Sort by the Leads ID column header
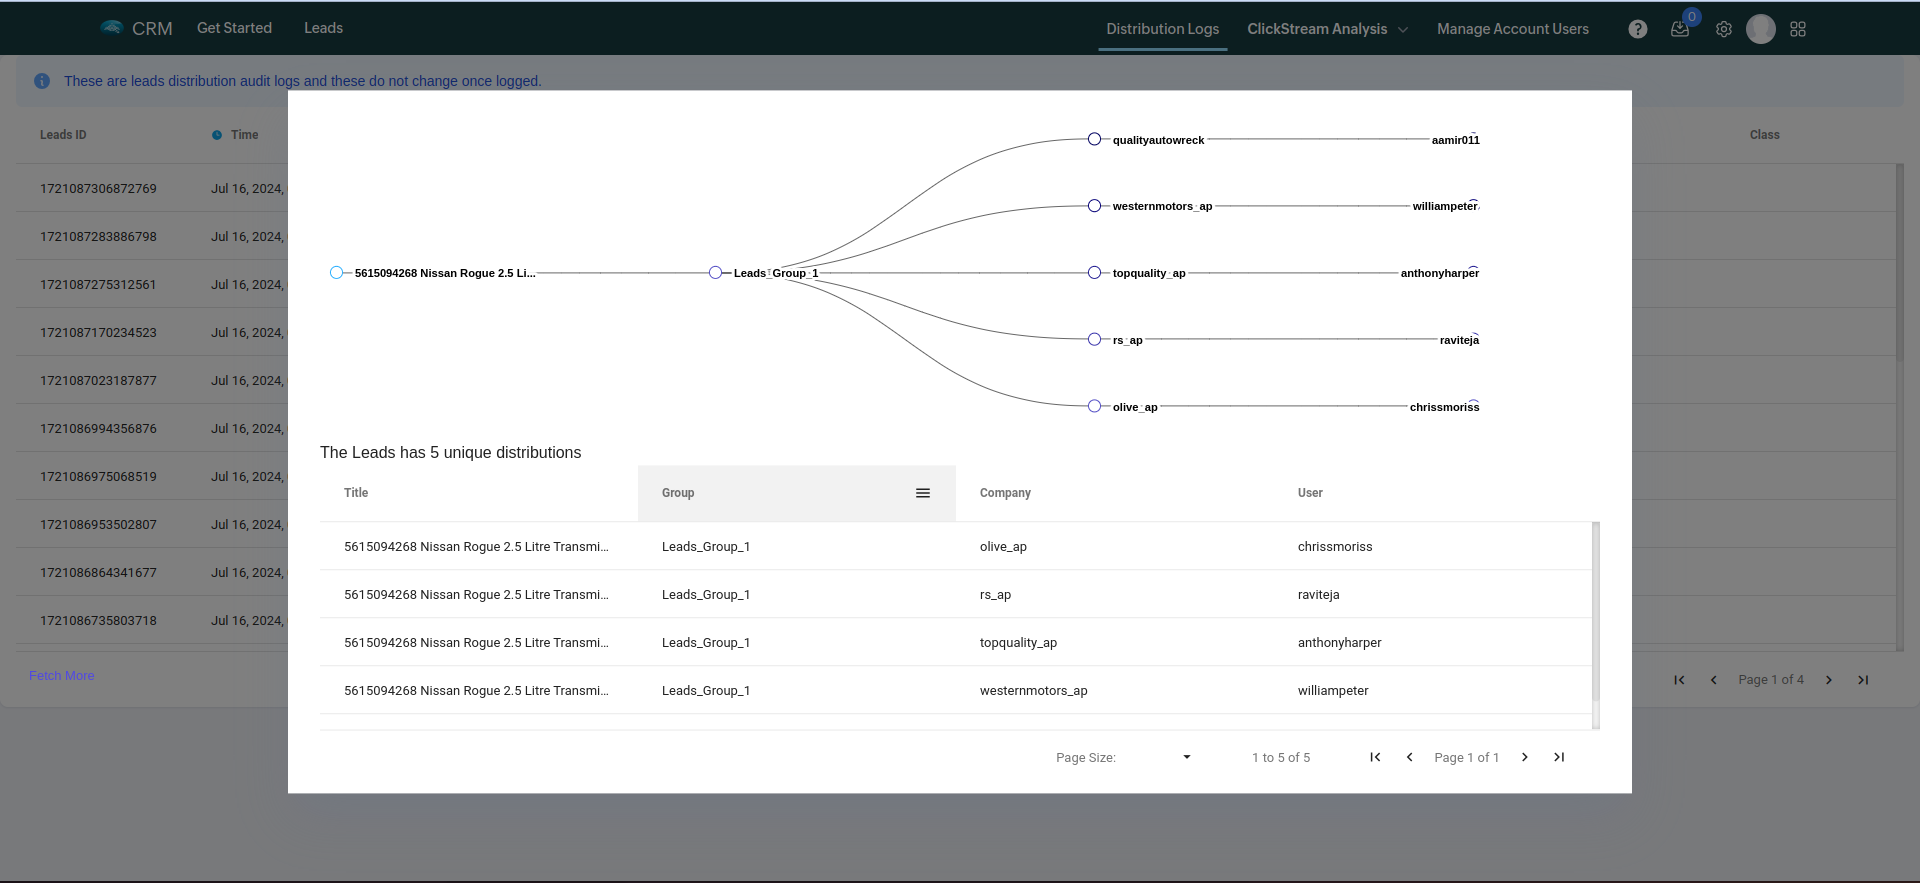1920x883 pixels. (x=63, y=135)
